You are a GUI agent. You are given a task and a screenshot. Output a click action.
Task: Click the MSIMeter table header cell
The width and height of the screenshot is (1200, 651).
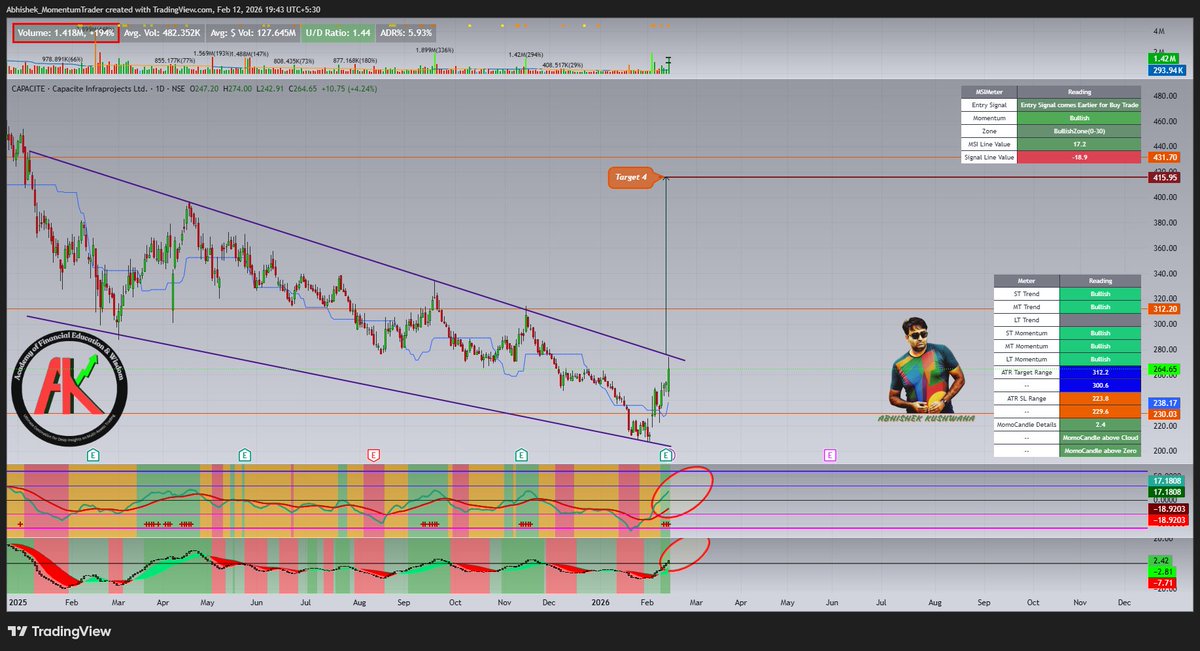tap(988, 92)
